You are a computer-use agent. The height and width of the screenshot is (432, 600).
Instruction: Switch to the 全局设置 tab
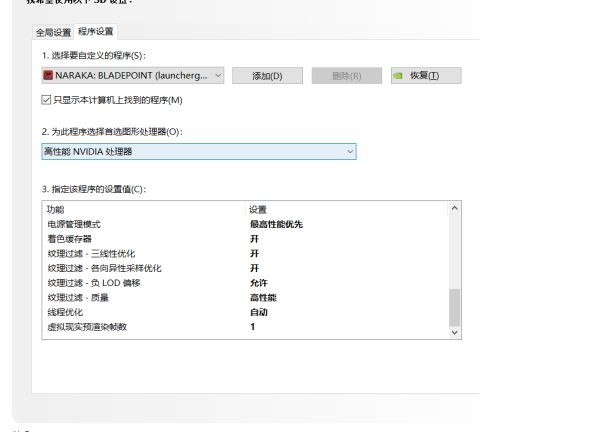click(53, 33)
